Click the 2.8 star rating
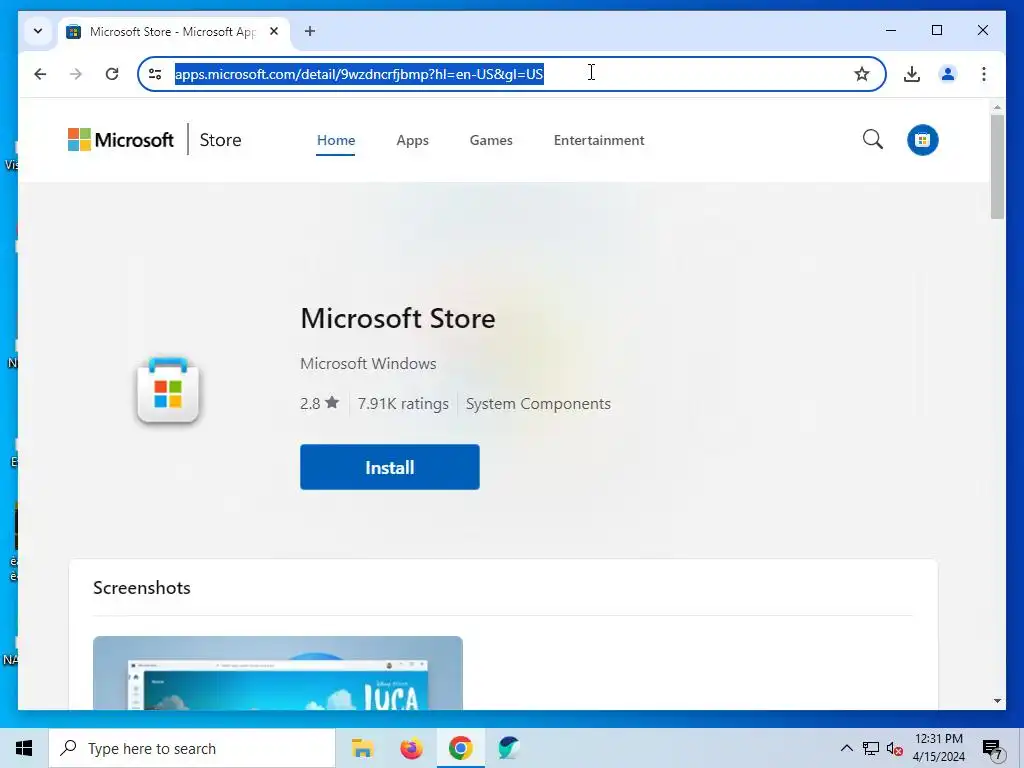Viewport: 1024px width, 768px height. [319, 404]
